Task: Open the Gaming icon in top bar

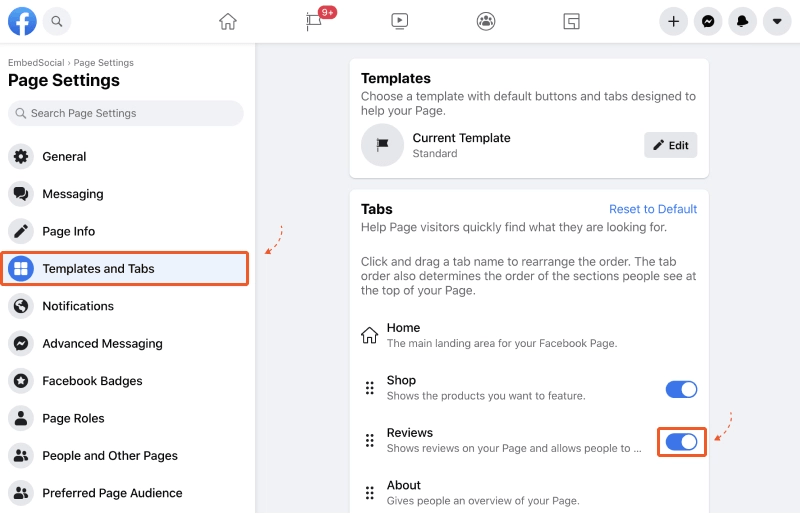Action: click(x=571, y=21)
